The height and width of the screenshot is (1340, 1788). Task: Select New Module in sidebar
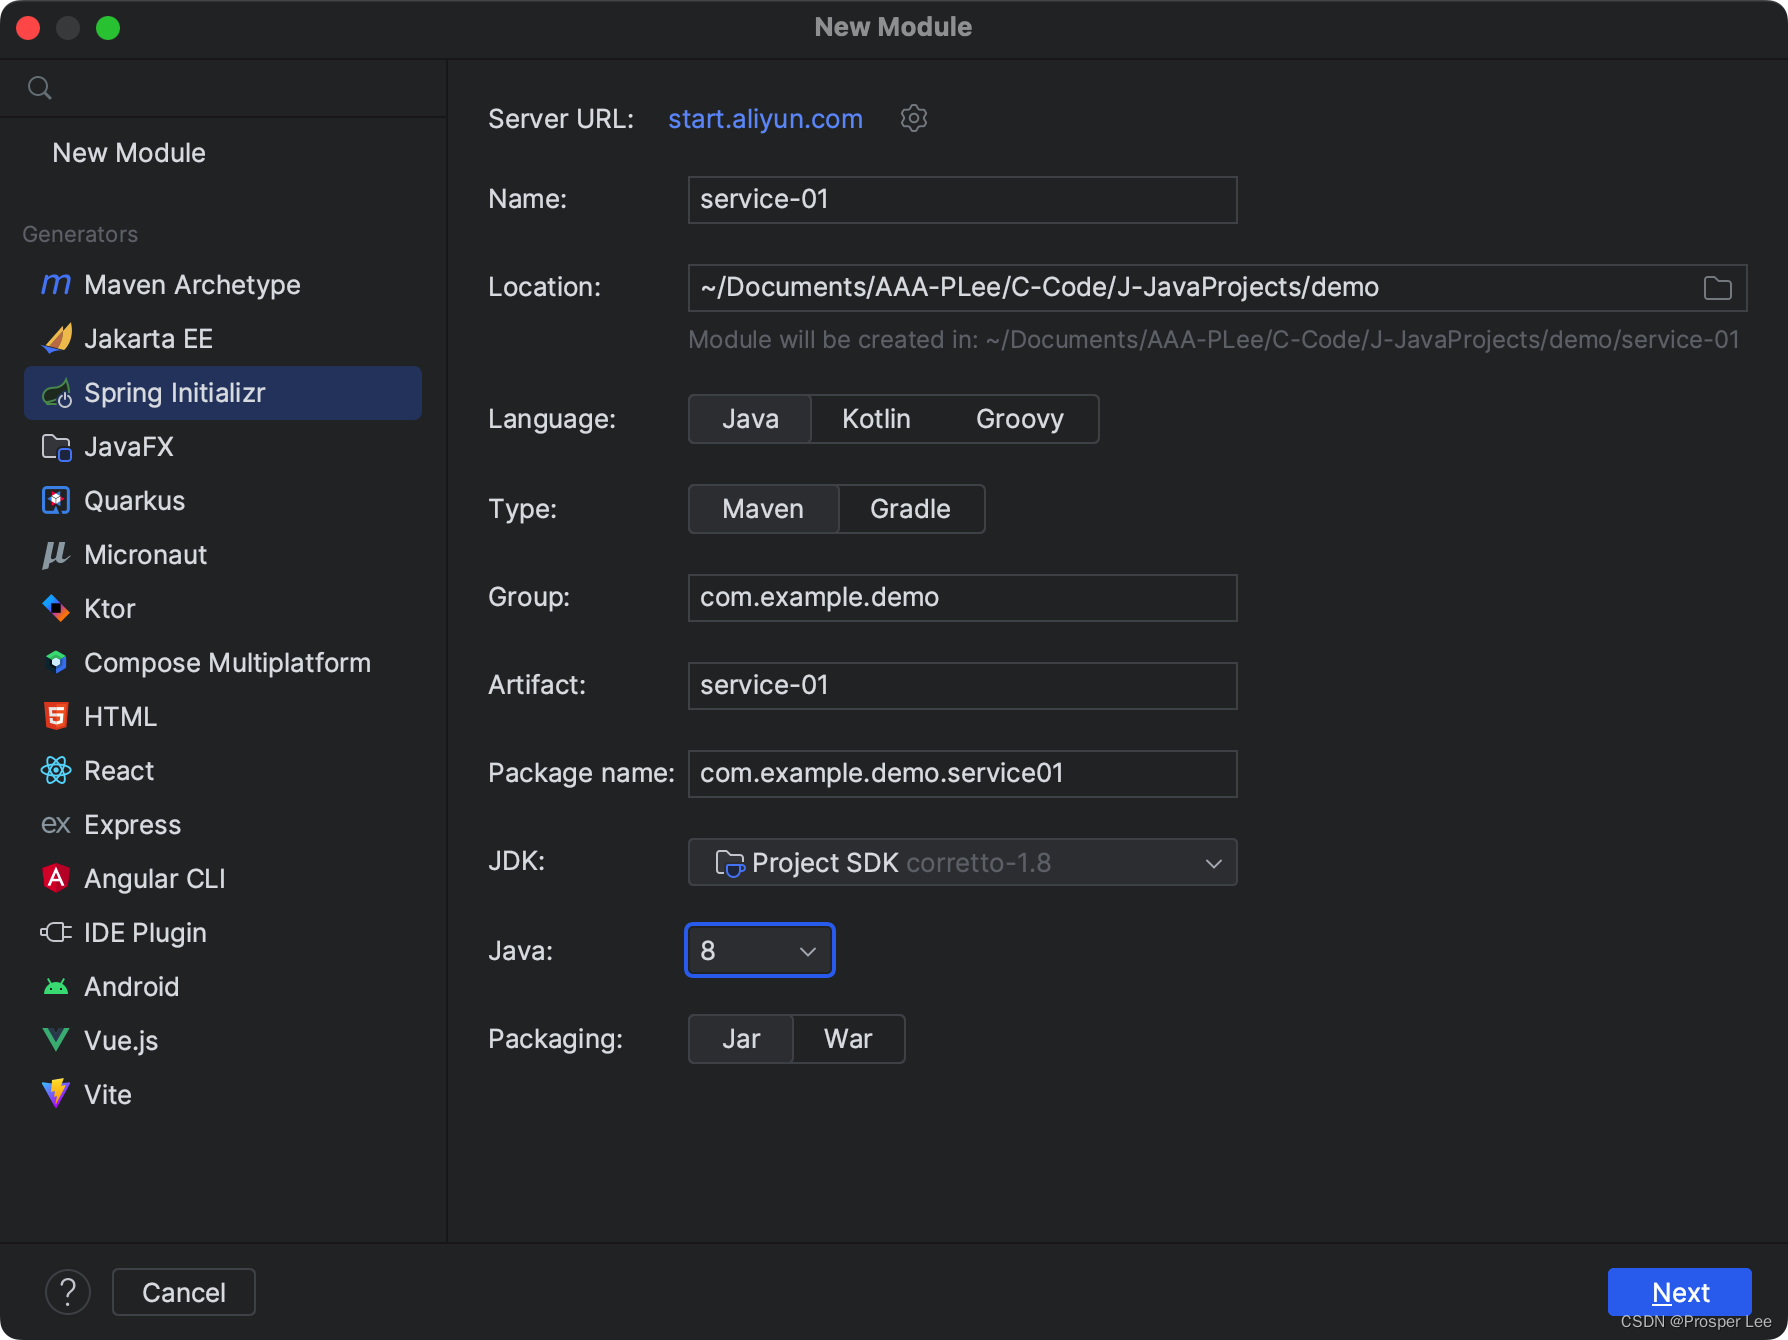click(129, 153)
